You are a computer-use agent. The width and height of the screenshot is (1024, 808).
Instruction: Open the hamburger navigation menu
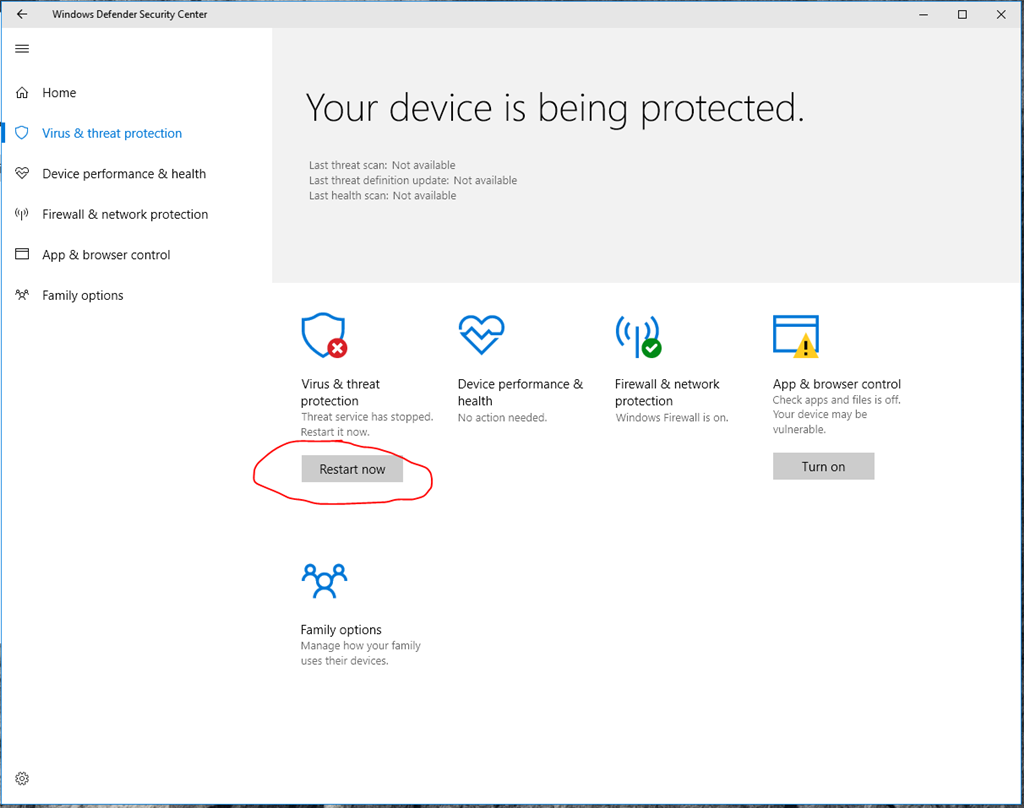22,48
